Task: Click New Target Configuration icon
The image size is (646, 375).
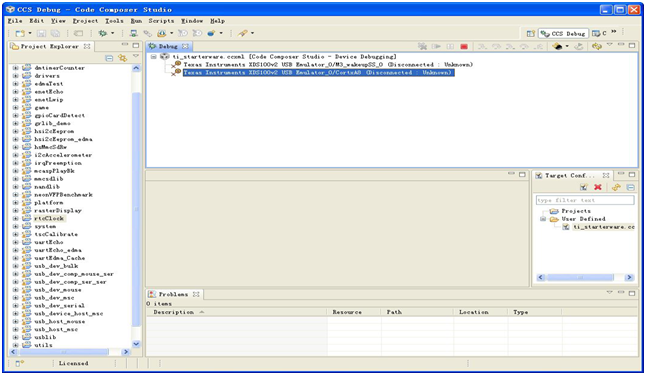Action: click(x=583, y=188)
